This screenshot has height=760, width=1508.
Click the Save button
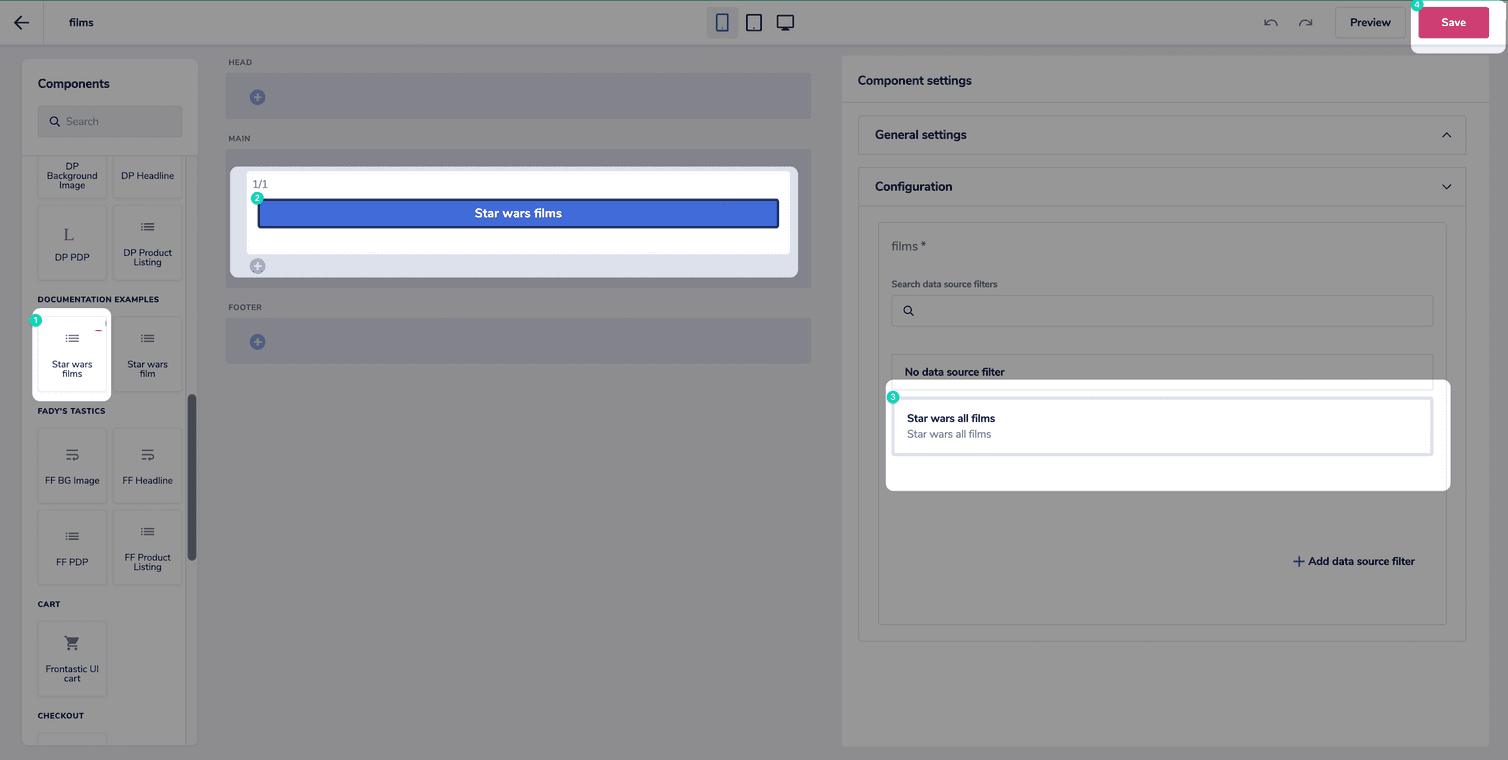click(x=1454, y=22)
